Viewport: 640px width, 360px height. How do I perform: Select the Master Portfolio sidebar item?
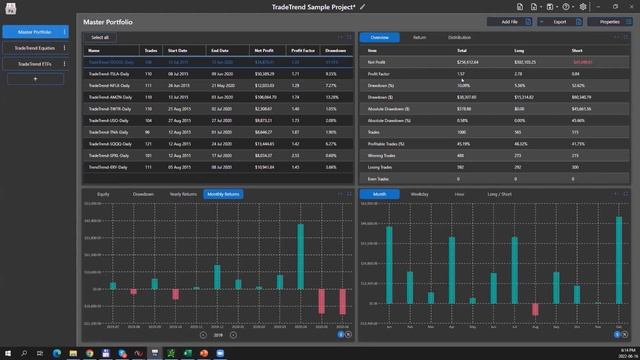(x=35, y=32)
